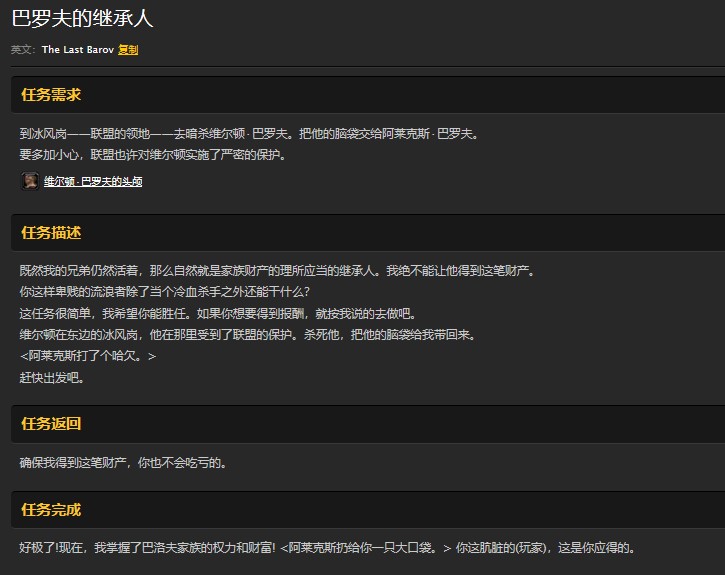Click the 任务描述 section header
Image resolution: width=725 pixels, height=575 pixels.
click(51, 233)
